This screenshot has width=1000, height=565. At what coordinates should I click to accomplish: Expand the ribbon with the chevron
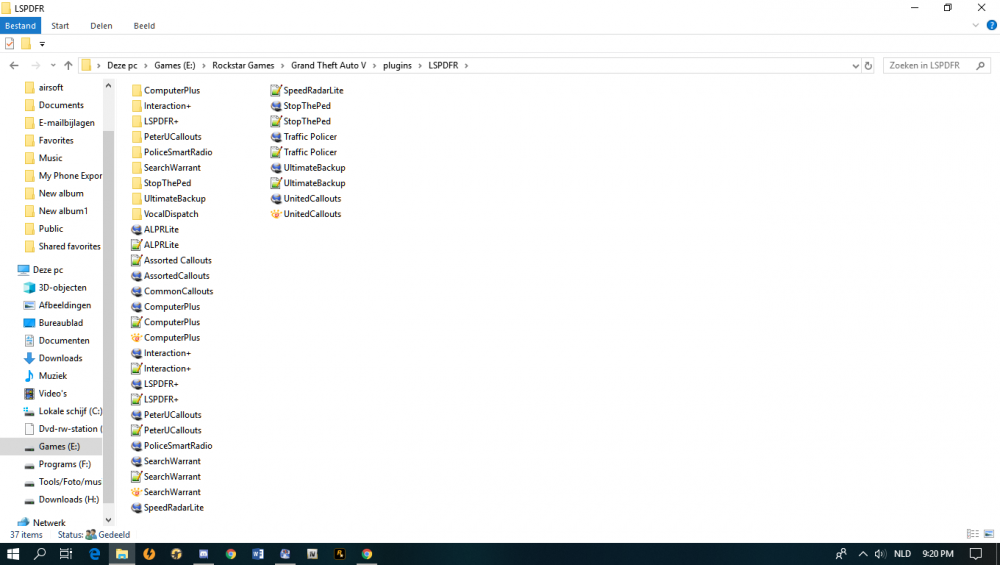click(975, 26)
